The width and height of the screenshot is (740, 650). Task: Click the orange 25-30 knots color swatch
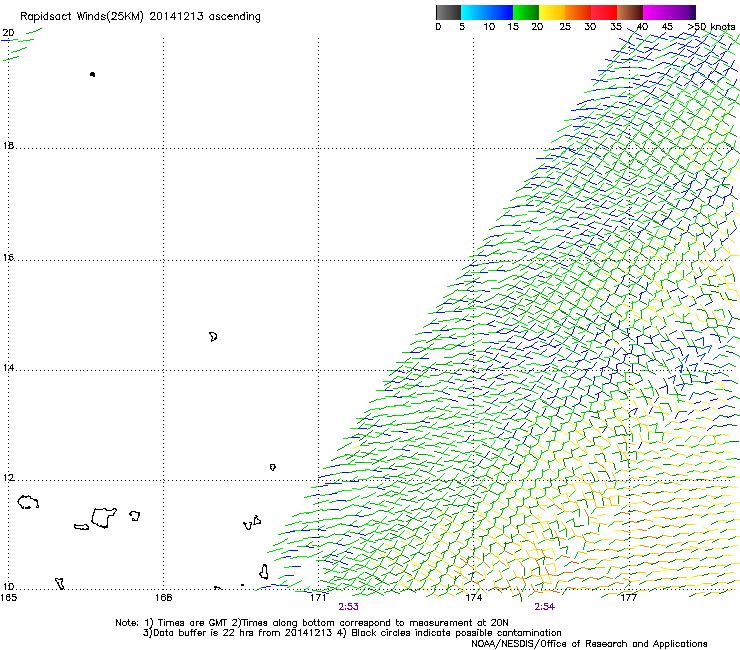[578, 12]
